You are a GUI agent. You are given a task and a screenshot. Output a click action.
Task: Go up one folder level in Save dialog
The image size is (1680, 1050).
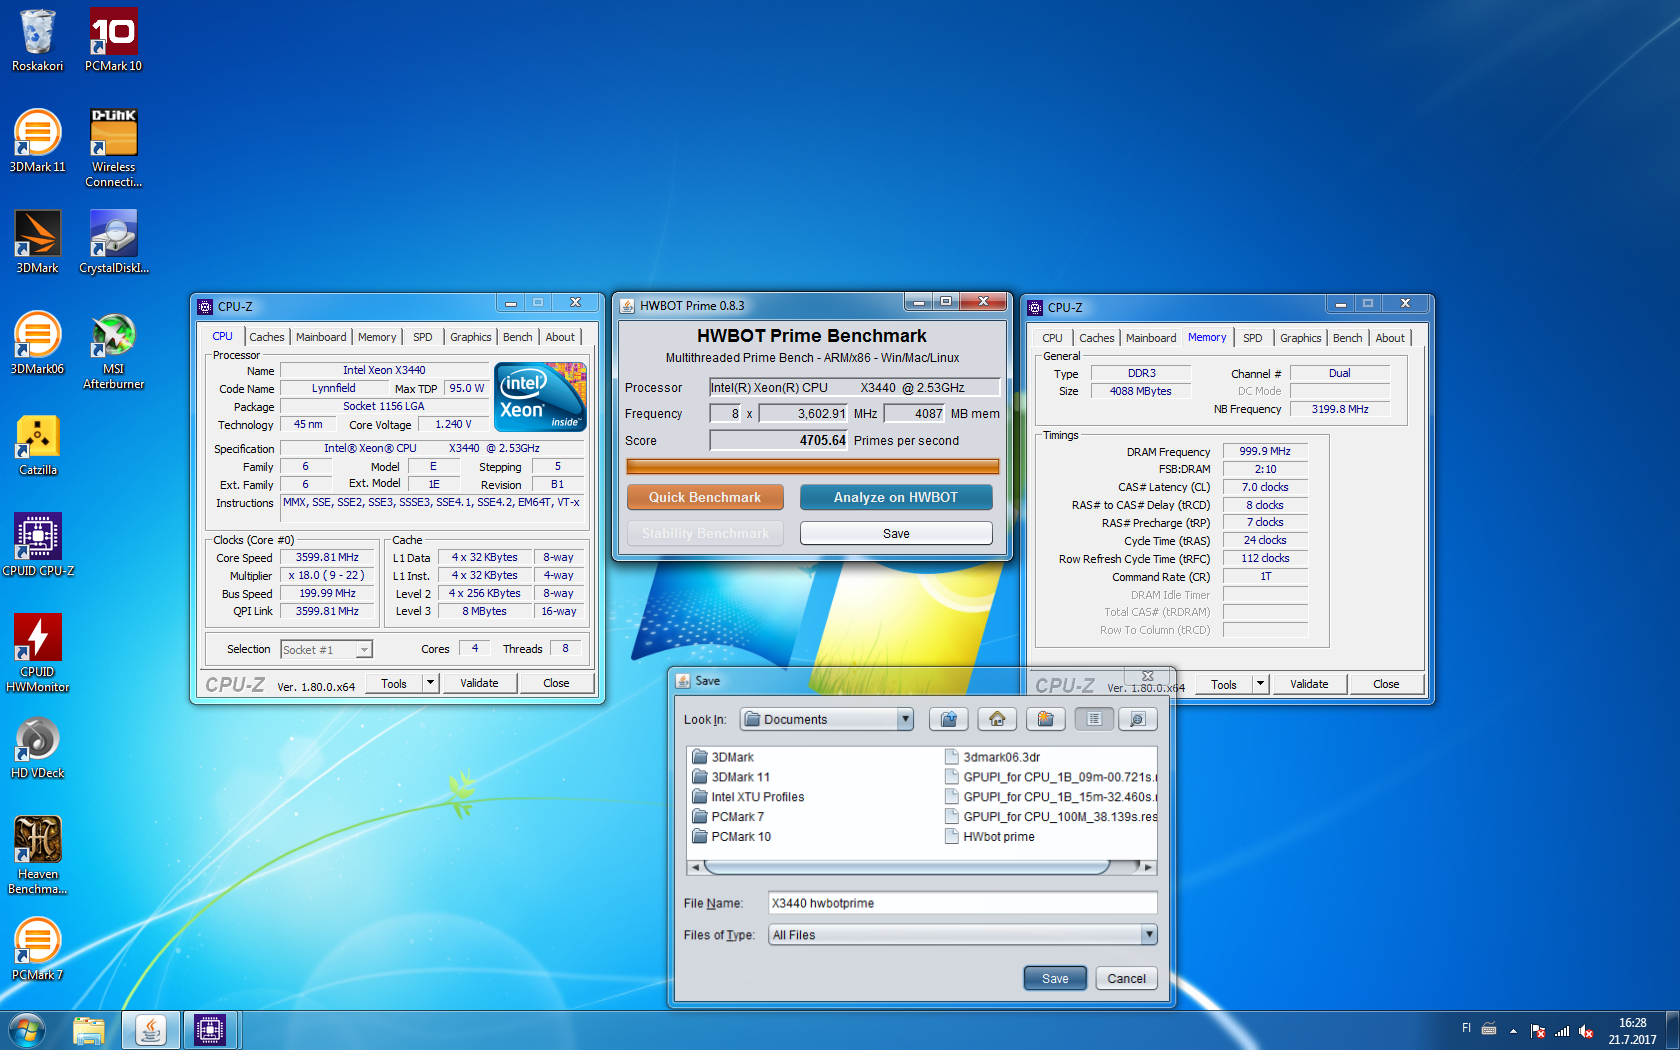click(949, 719)
